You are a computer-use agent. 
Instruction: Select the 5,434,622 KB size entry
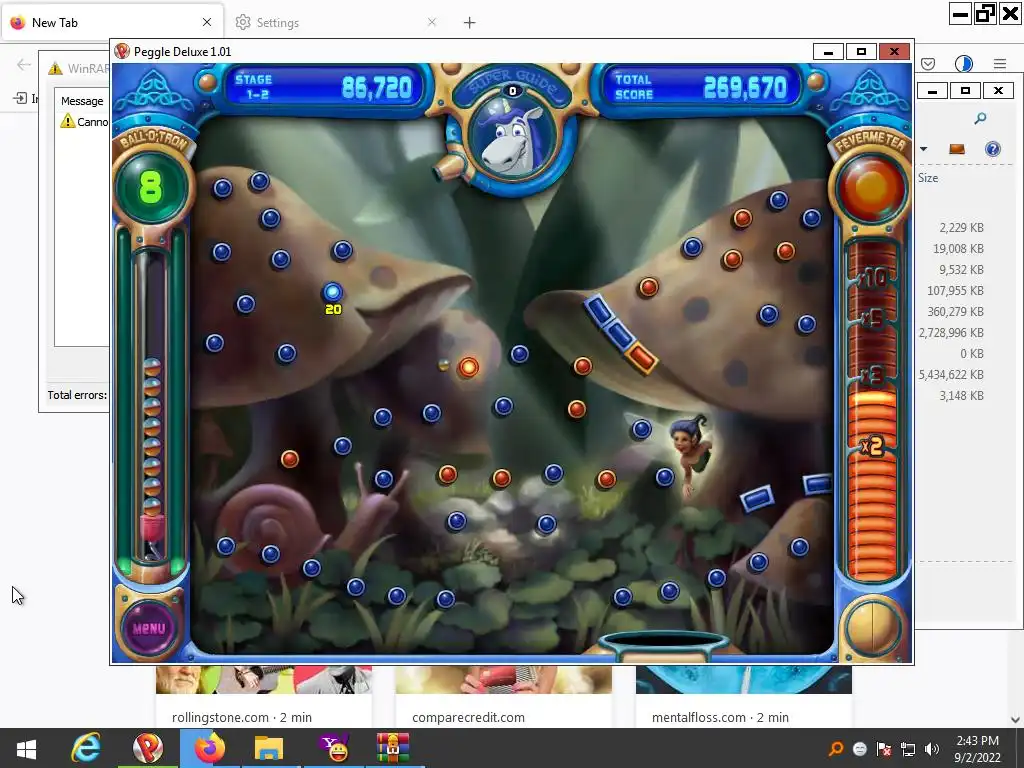(x=952, y=375)
